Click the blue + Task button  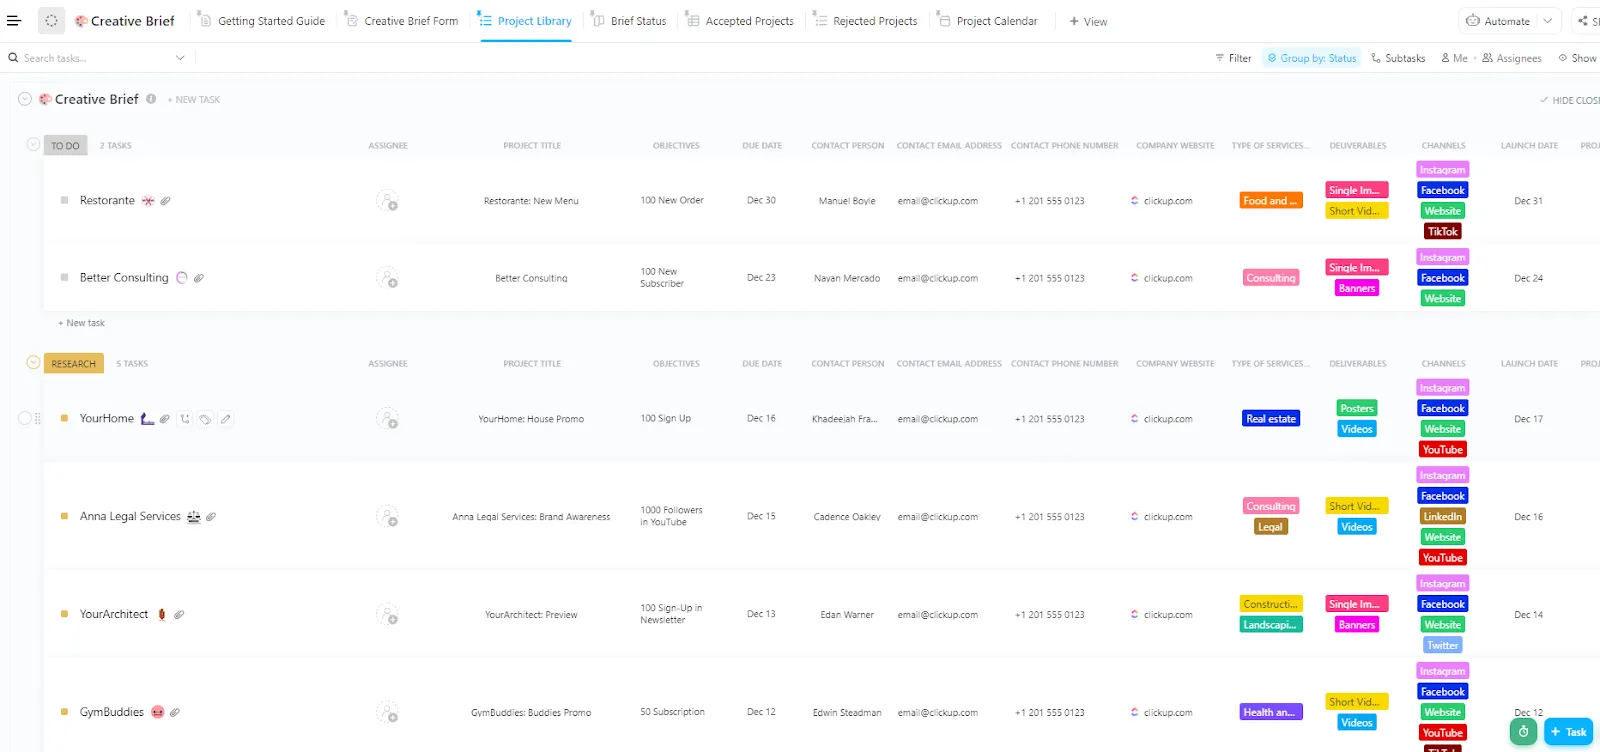[1568, 732]
